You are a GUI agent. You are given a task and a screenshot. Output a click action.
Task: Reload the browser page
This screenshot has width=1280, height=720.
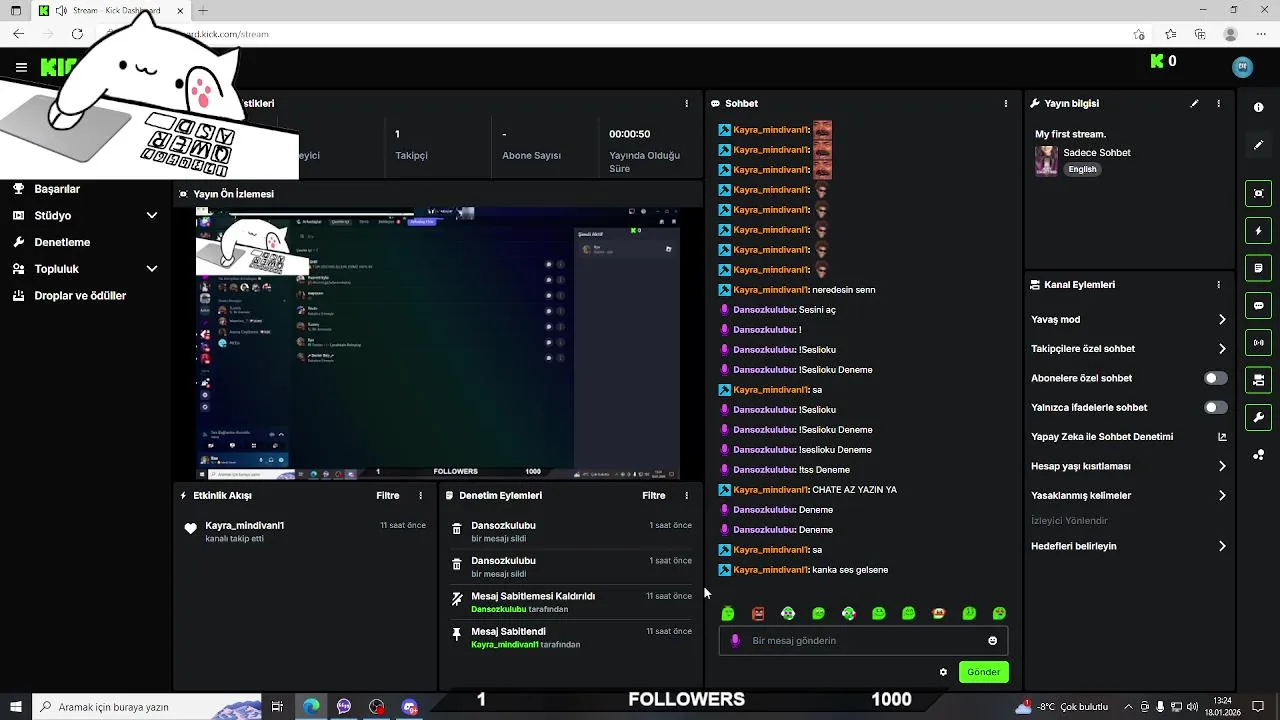[x=77, y=34]
